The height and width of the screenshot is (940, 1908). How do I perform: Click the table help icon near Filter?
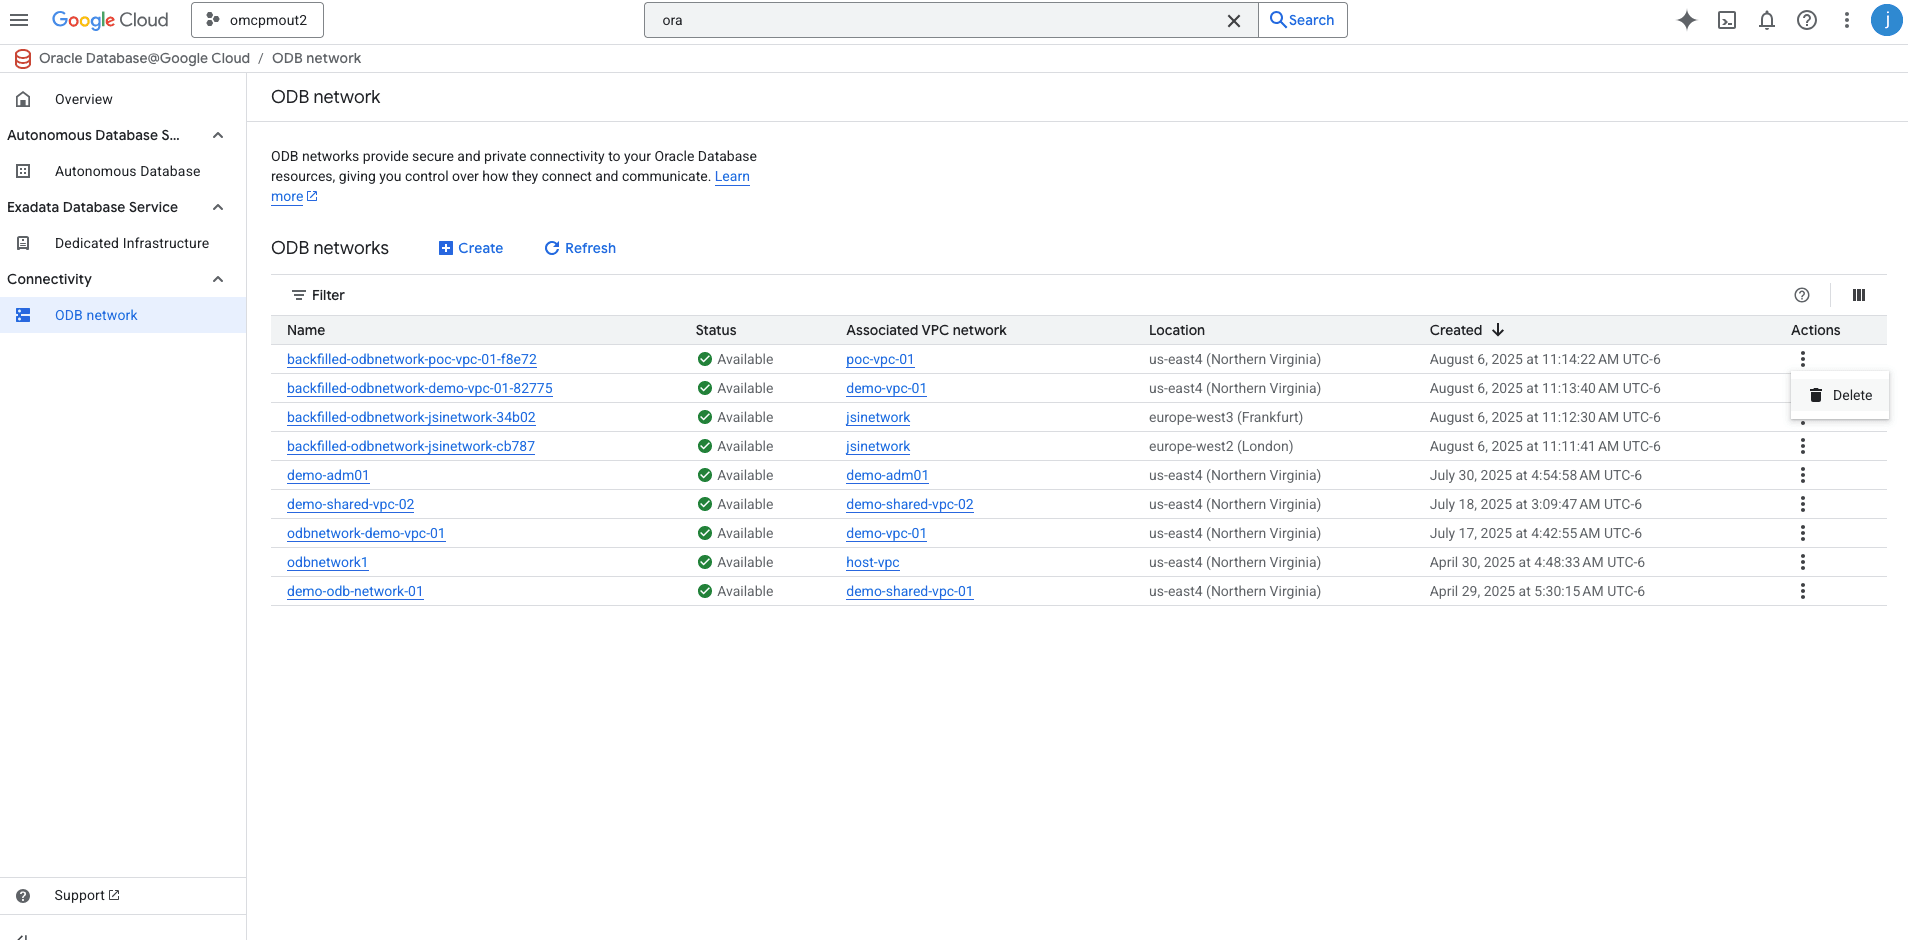[x=1801, y=295]
